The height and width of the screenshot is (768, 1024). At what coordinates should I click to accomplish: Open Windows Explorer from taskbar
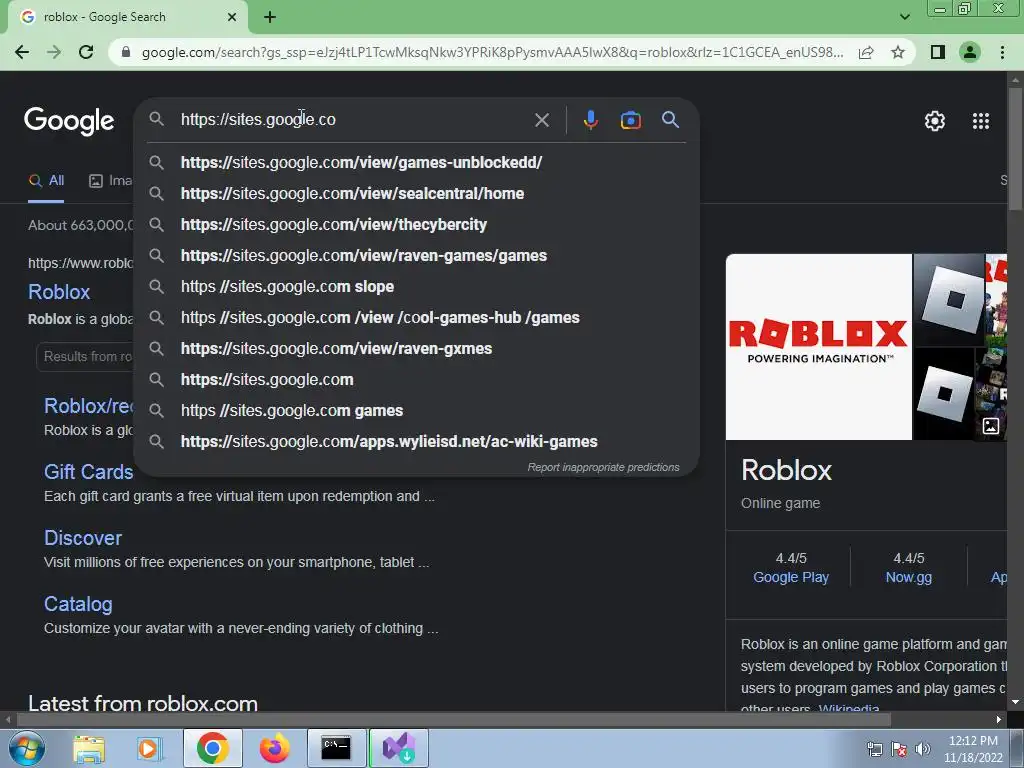coord(89,748)
